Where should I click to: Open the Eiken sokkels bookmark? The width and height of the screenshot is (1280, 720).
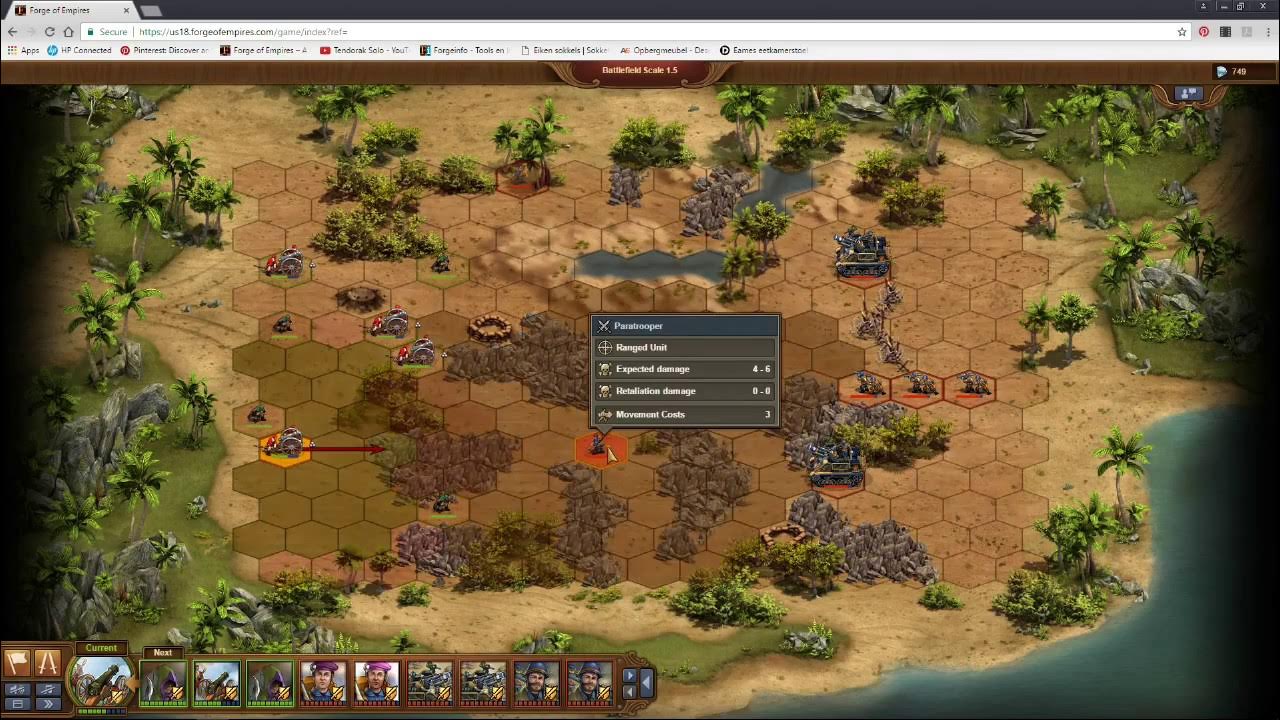coord(564,50)
